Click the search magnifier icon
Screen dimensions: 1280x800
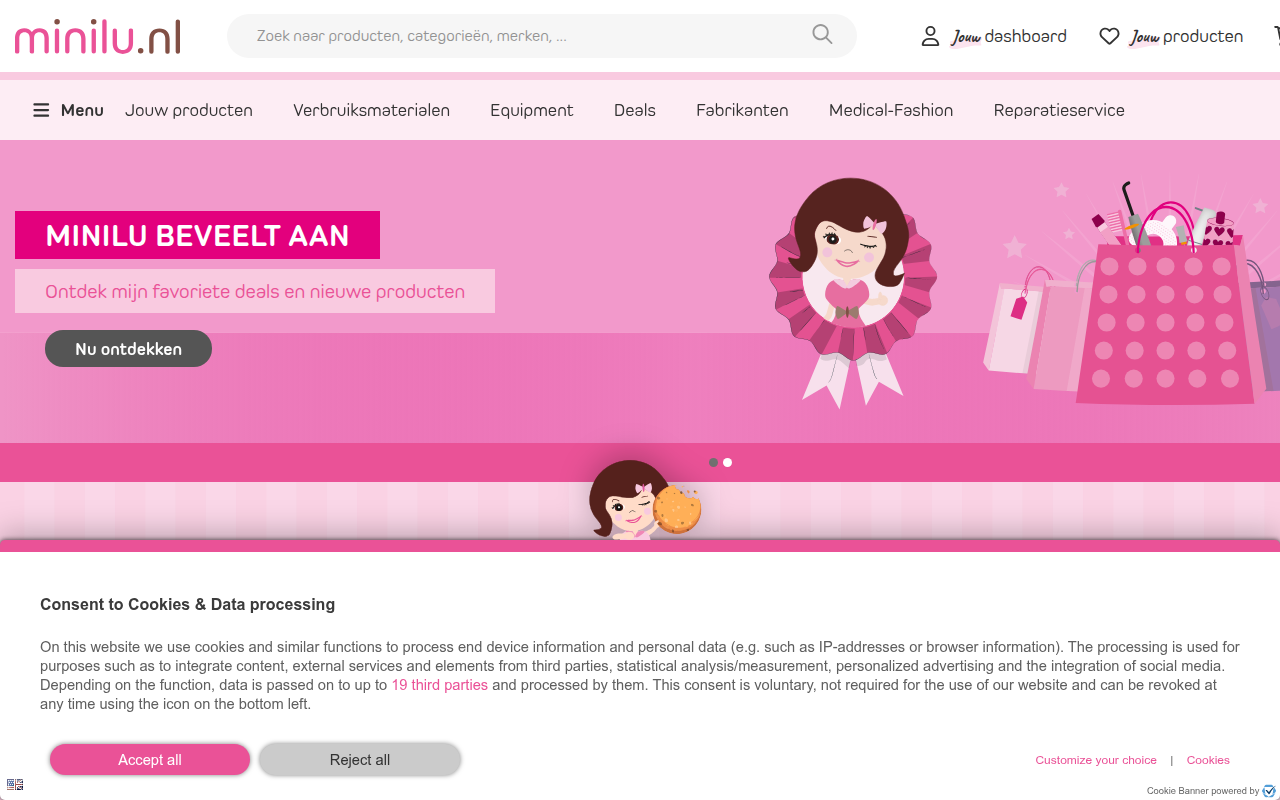(822, 35)
